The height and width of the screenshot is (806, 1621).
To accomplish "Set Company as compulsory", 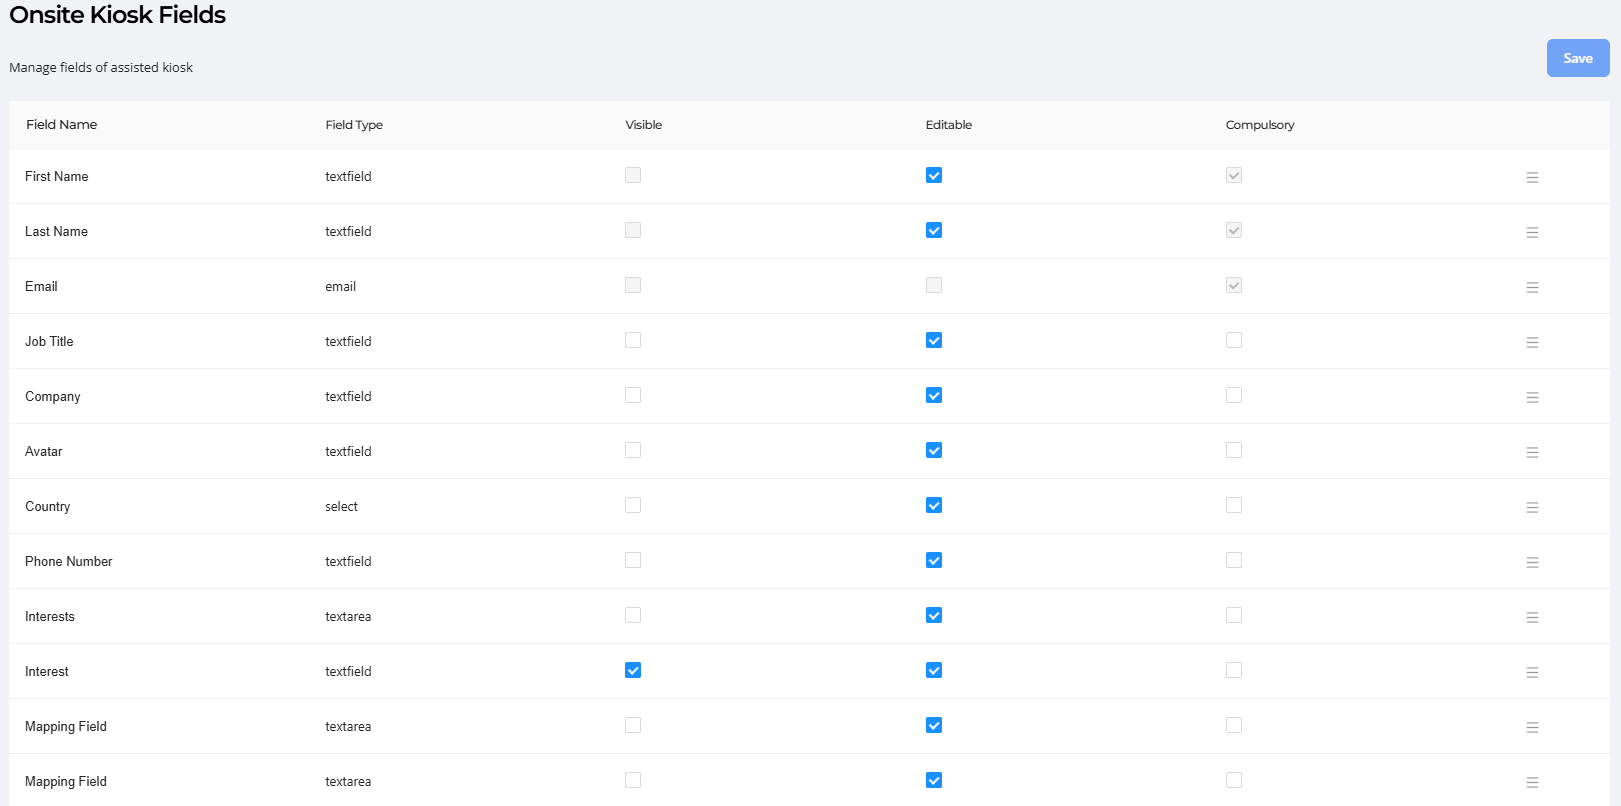I will coord(1234,395).
